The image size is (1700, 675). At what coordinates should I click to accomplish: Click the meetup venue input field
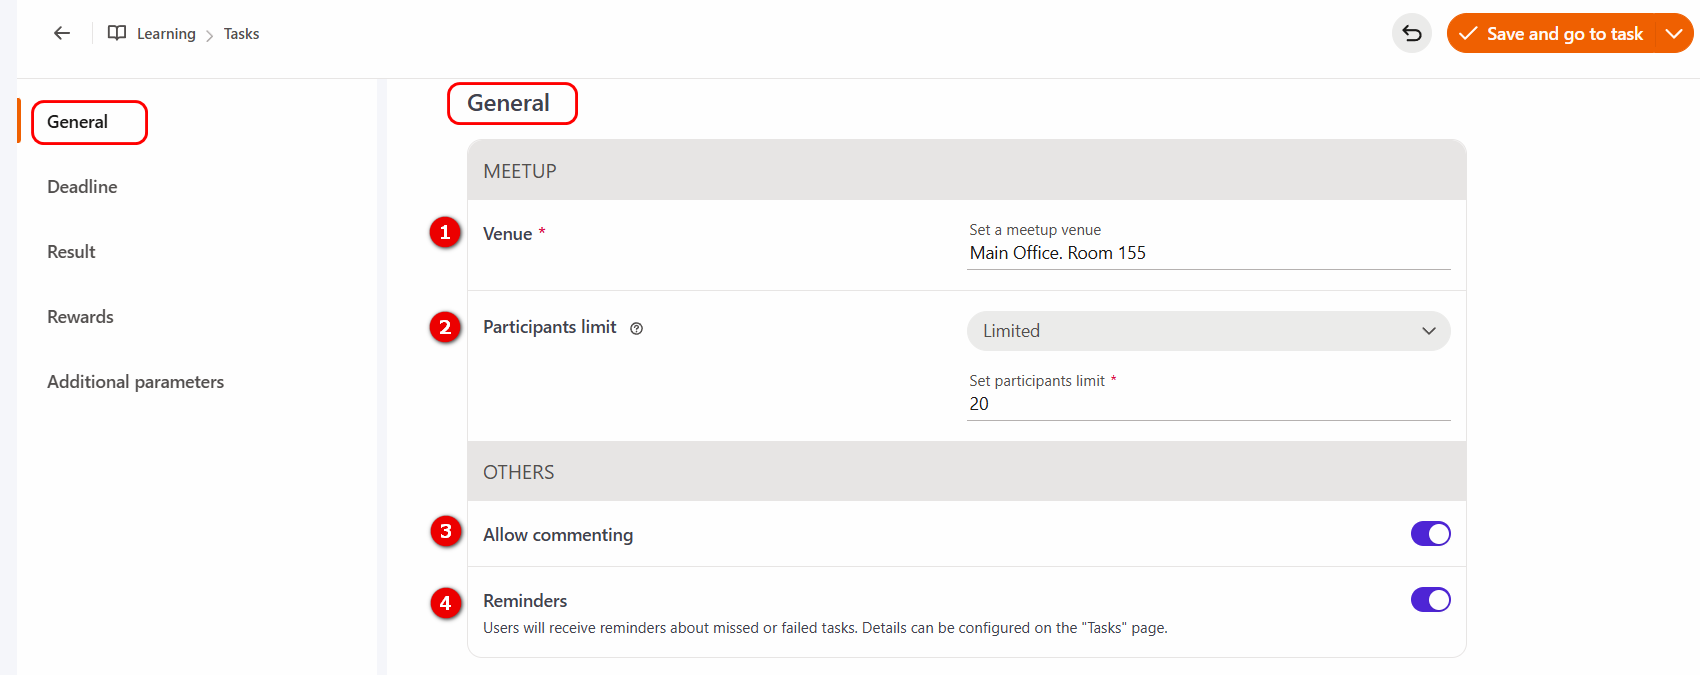click(x=1208, y=253)
